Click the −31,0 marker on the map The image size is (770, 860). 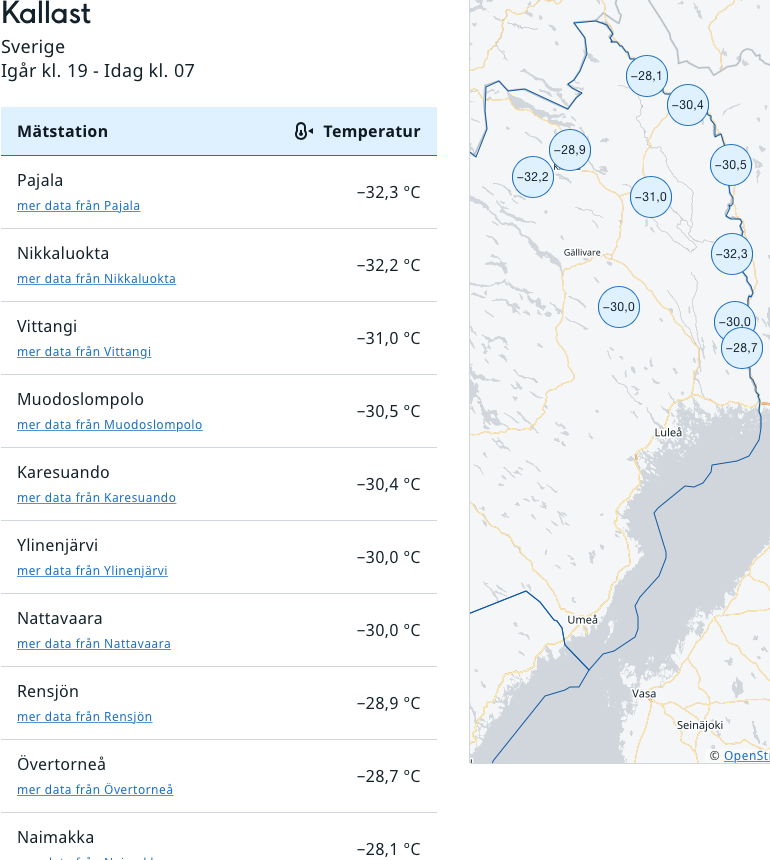pos(650,197)
